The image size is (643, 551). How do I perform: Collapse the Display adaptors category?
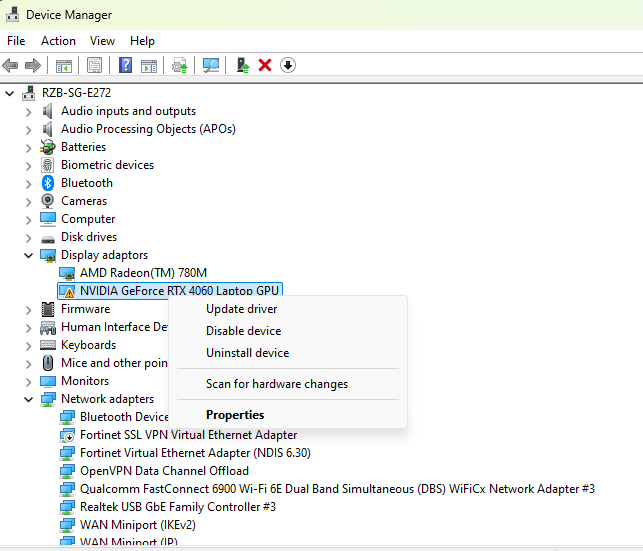[x=28, y=255]
